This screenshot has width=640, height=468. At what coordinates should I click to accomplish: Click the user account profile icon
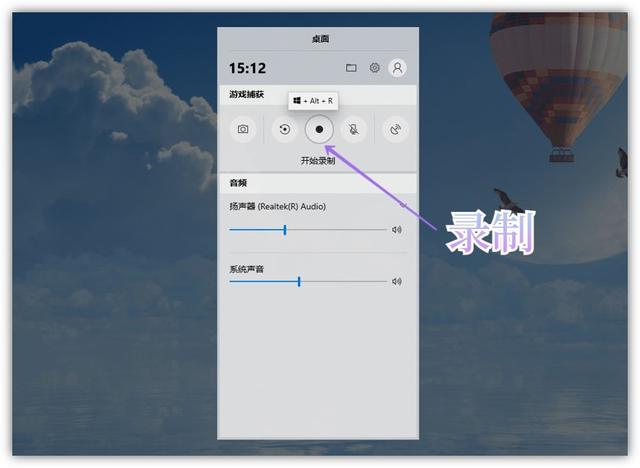click(x=398, y=68)
